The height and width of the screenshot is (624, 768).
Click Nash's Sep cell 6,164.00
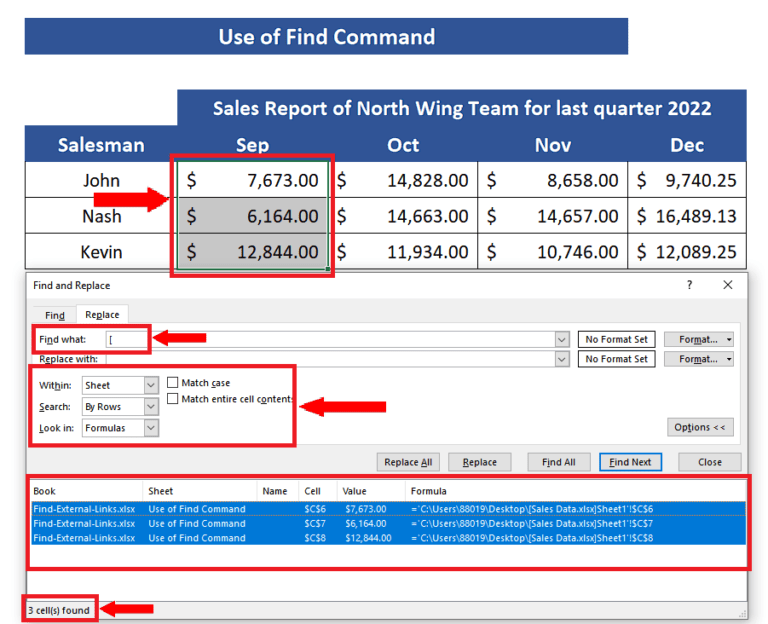coord(252,216)
